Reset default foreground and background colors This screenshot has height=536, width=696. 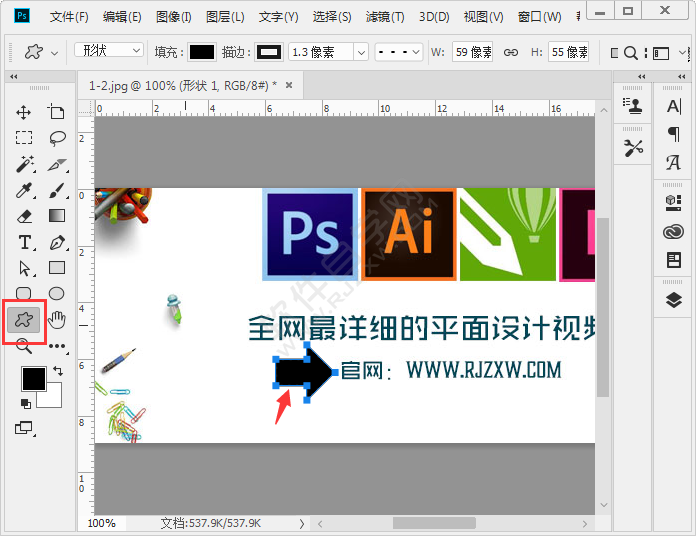tap(26, 403)
